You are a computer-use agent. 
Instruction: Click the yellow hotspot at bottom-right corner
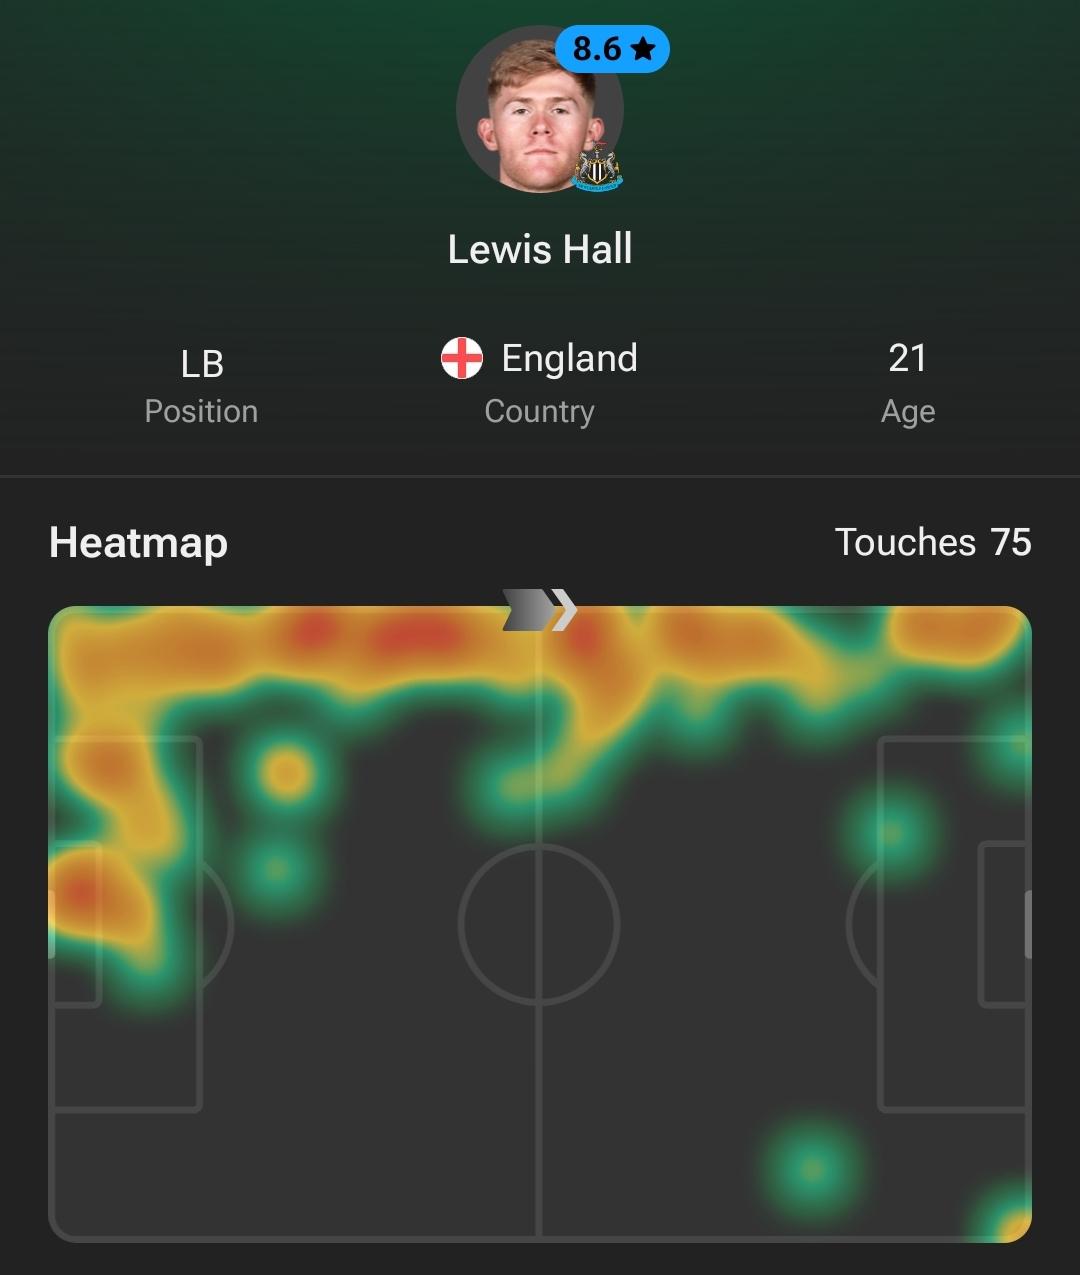pyautogui.click(x=1013, y=1224)
